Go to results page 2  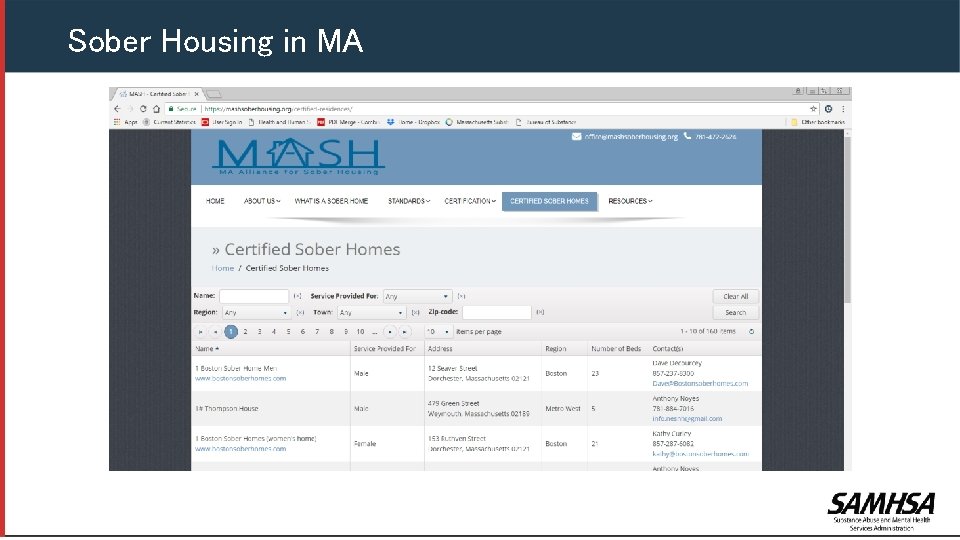point(246,332)
